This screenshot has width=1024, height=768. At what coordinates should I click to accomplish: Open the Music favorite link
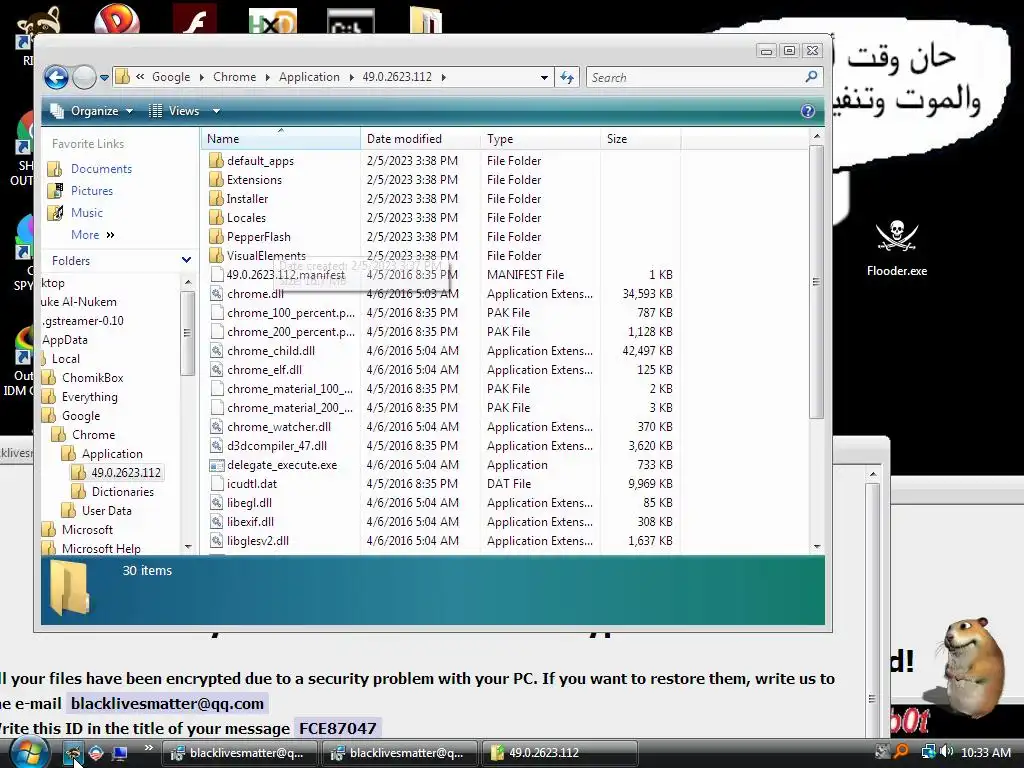tap(87, 213)
